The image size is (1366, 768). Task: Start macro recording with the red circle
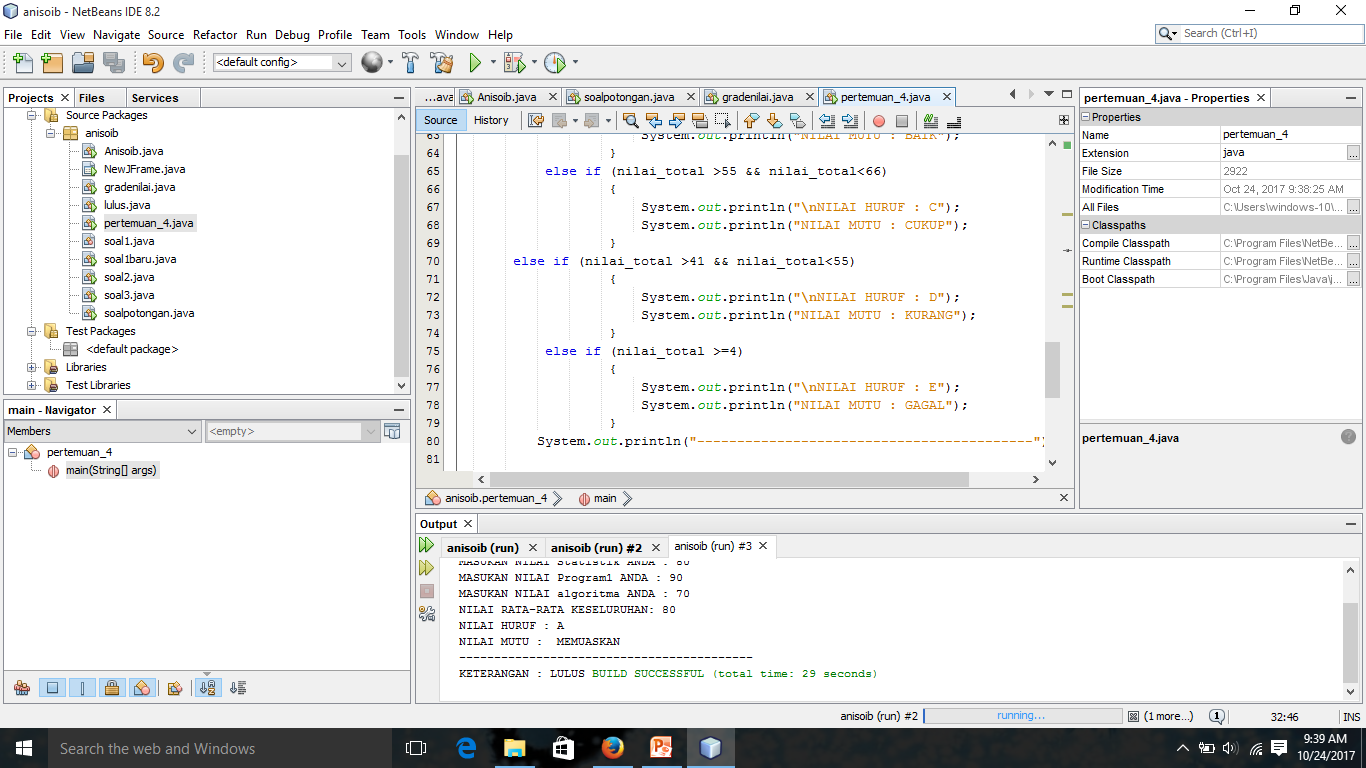(879, 121)
